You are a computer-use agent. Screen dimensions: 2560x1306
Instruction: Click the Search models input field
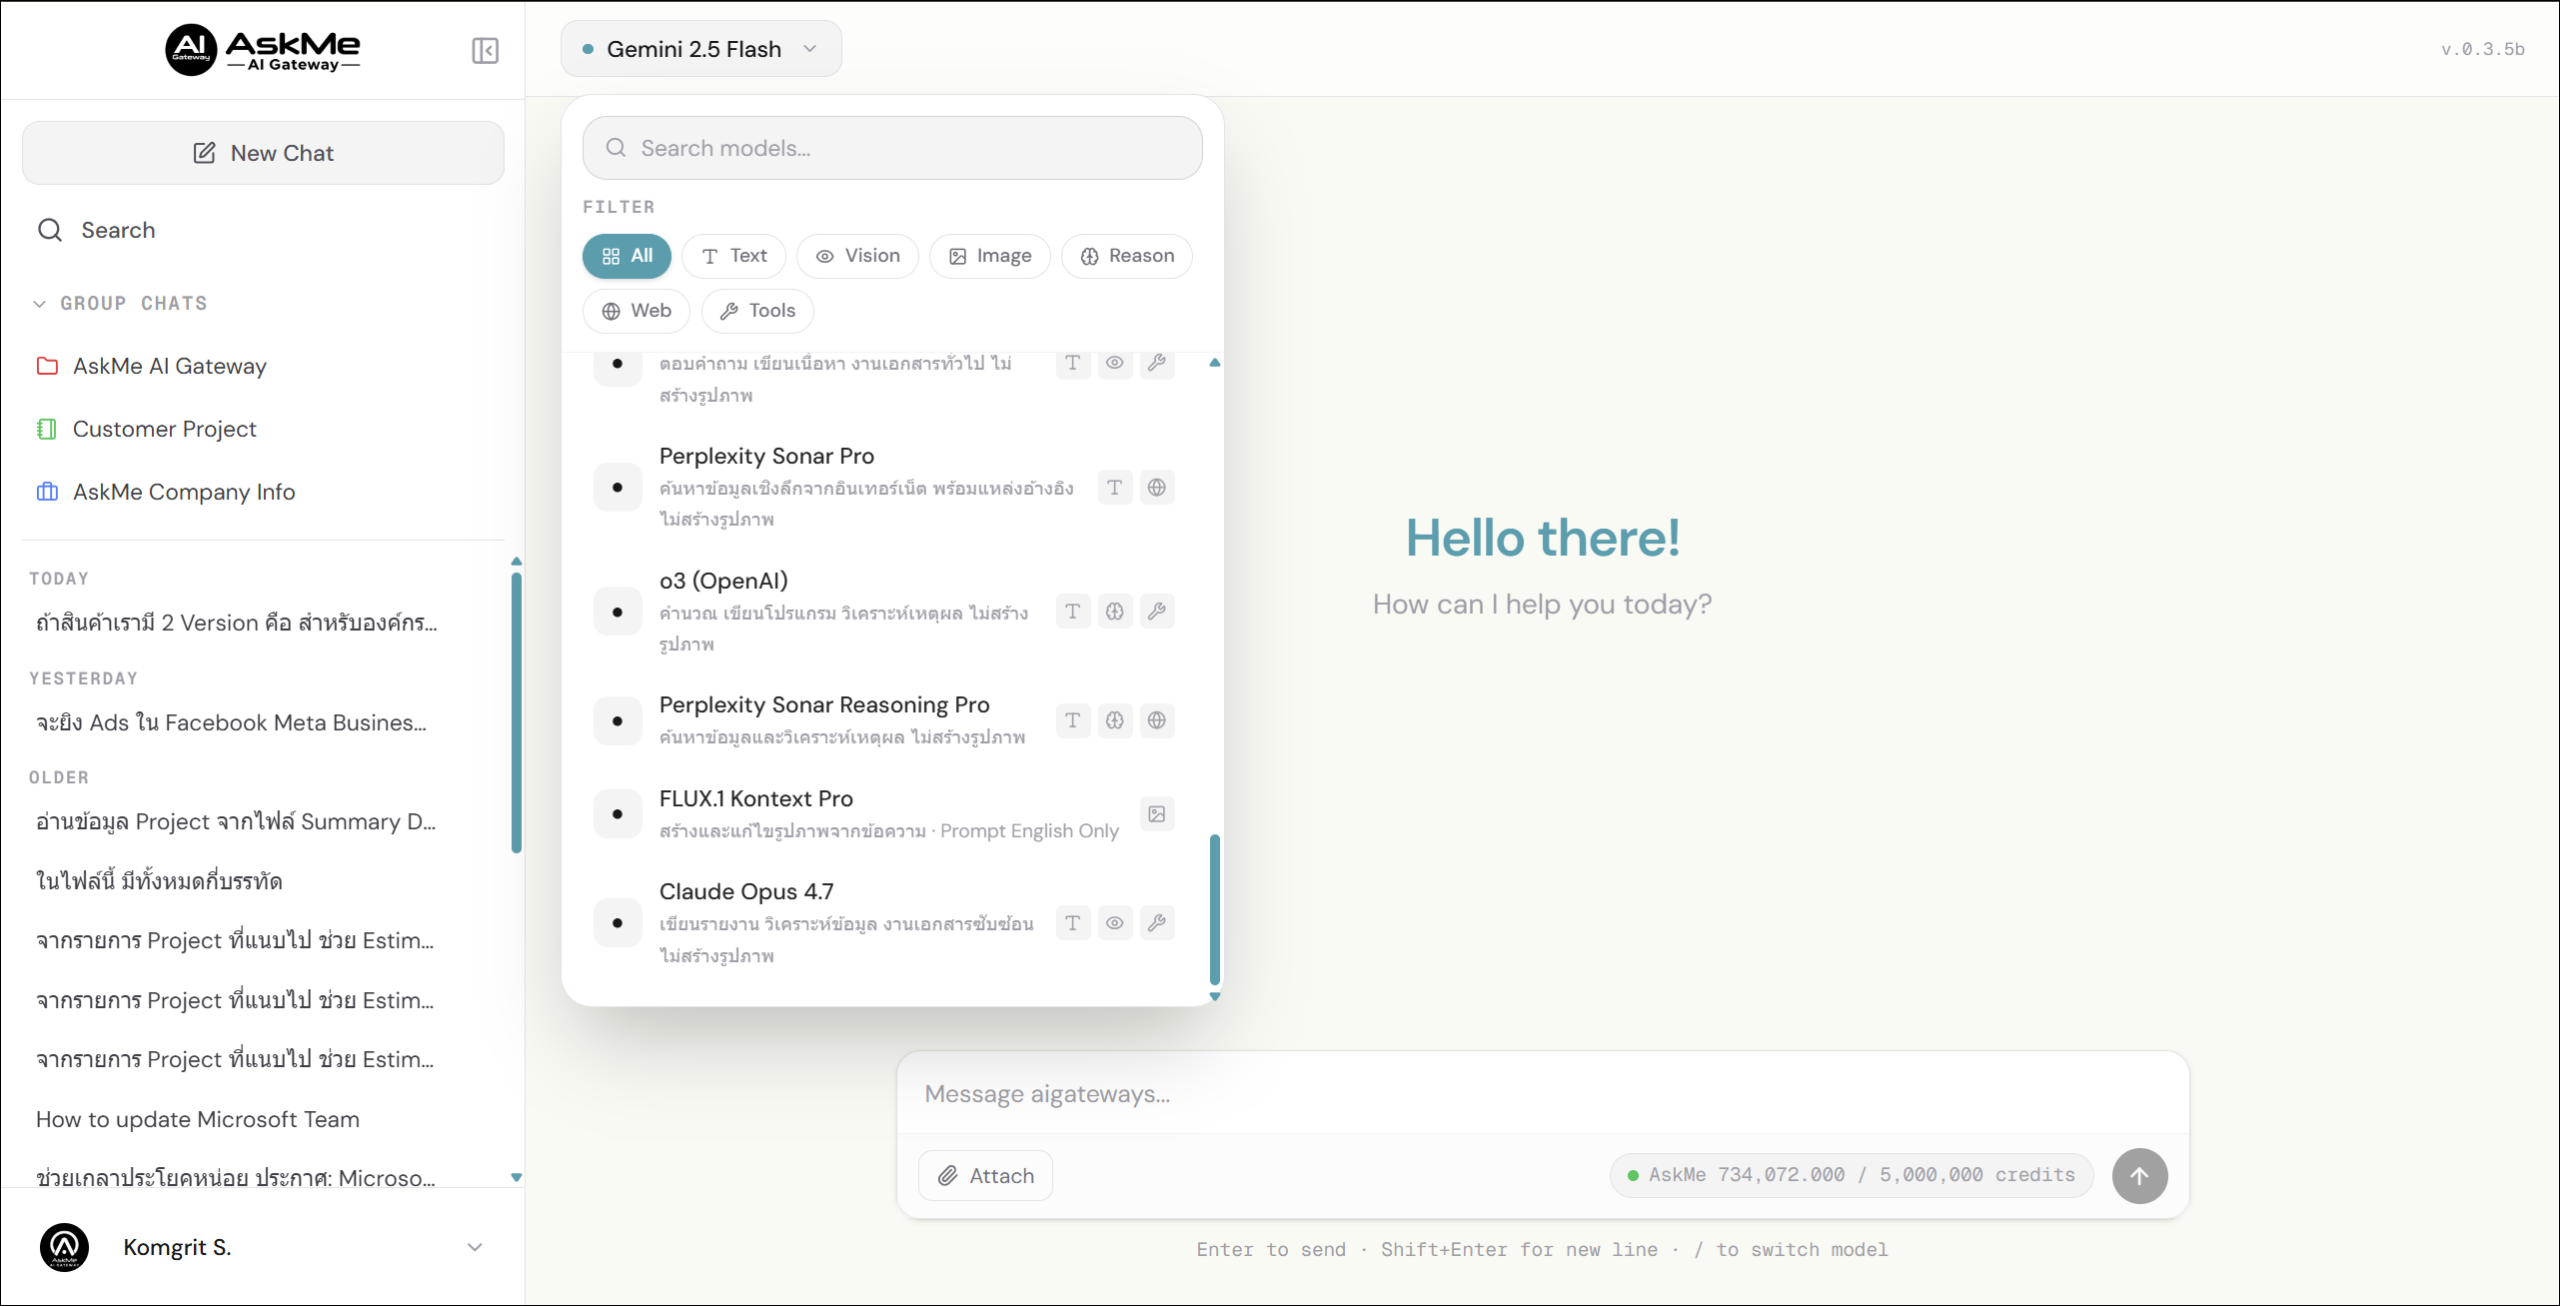[892, 148]
